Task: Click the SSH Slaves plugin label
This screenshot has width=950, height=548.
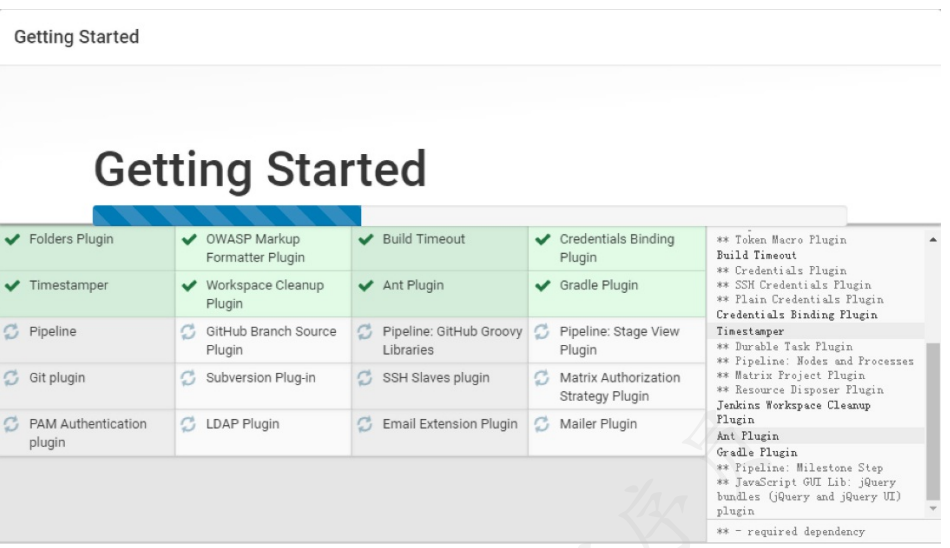Action: (436, 378)
